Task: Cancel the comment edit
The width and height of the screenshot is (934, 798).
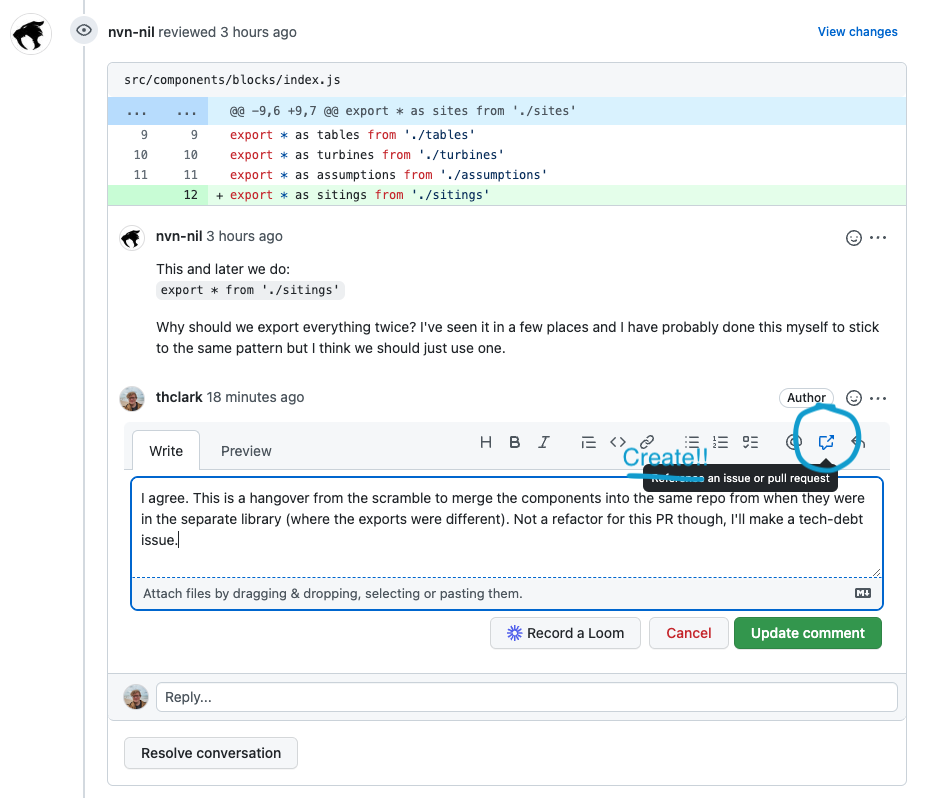Action: (689, 633)
